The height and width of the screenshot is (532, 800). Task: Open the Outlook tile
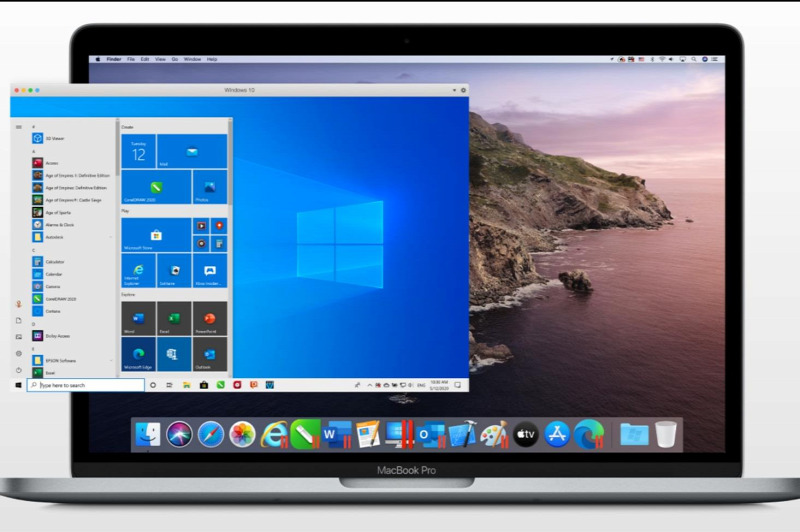point(210,354)
